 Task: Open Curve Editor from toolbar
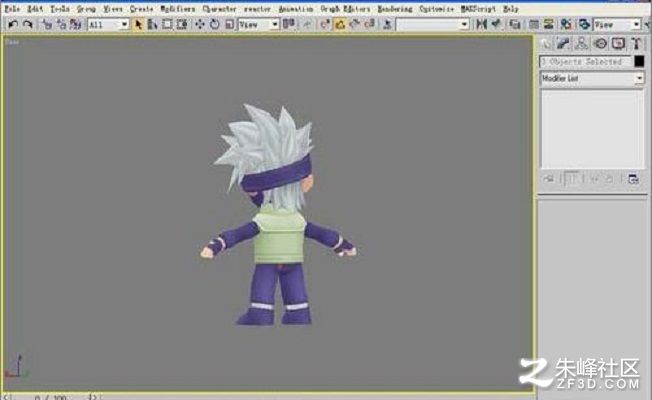[534, 25]
